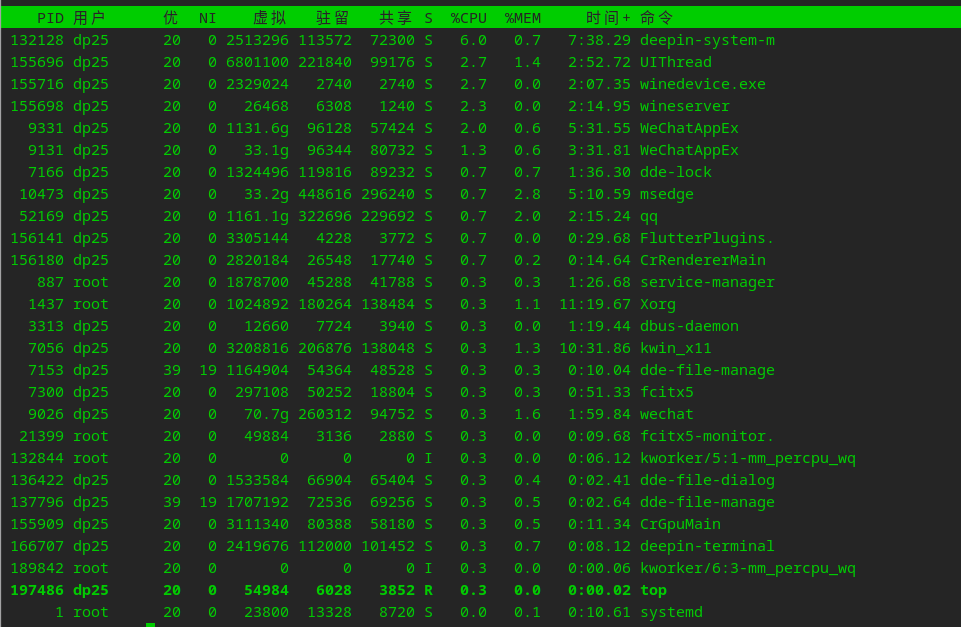This screenshot has width=961, height=627.
Task: Select the 11:19.67 time value
Action: (594, 305)
